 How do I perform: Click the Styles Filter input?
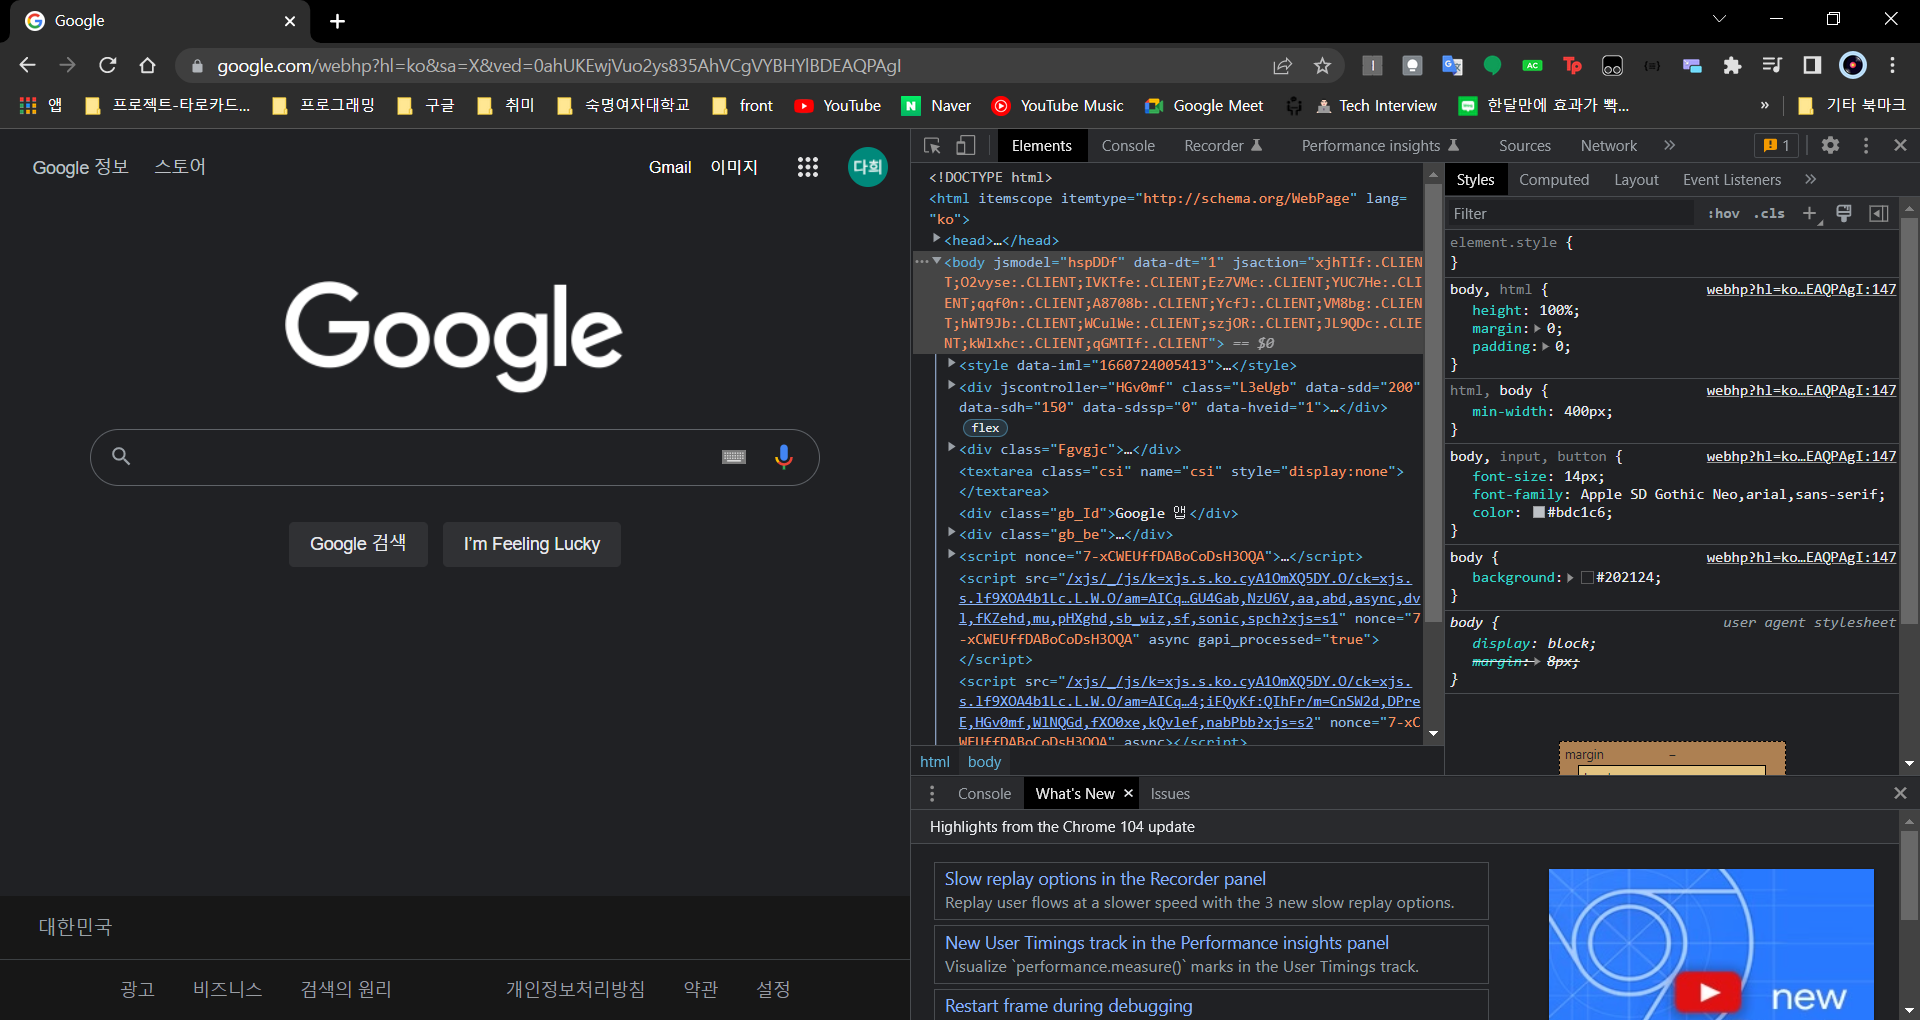point(1570,214)
